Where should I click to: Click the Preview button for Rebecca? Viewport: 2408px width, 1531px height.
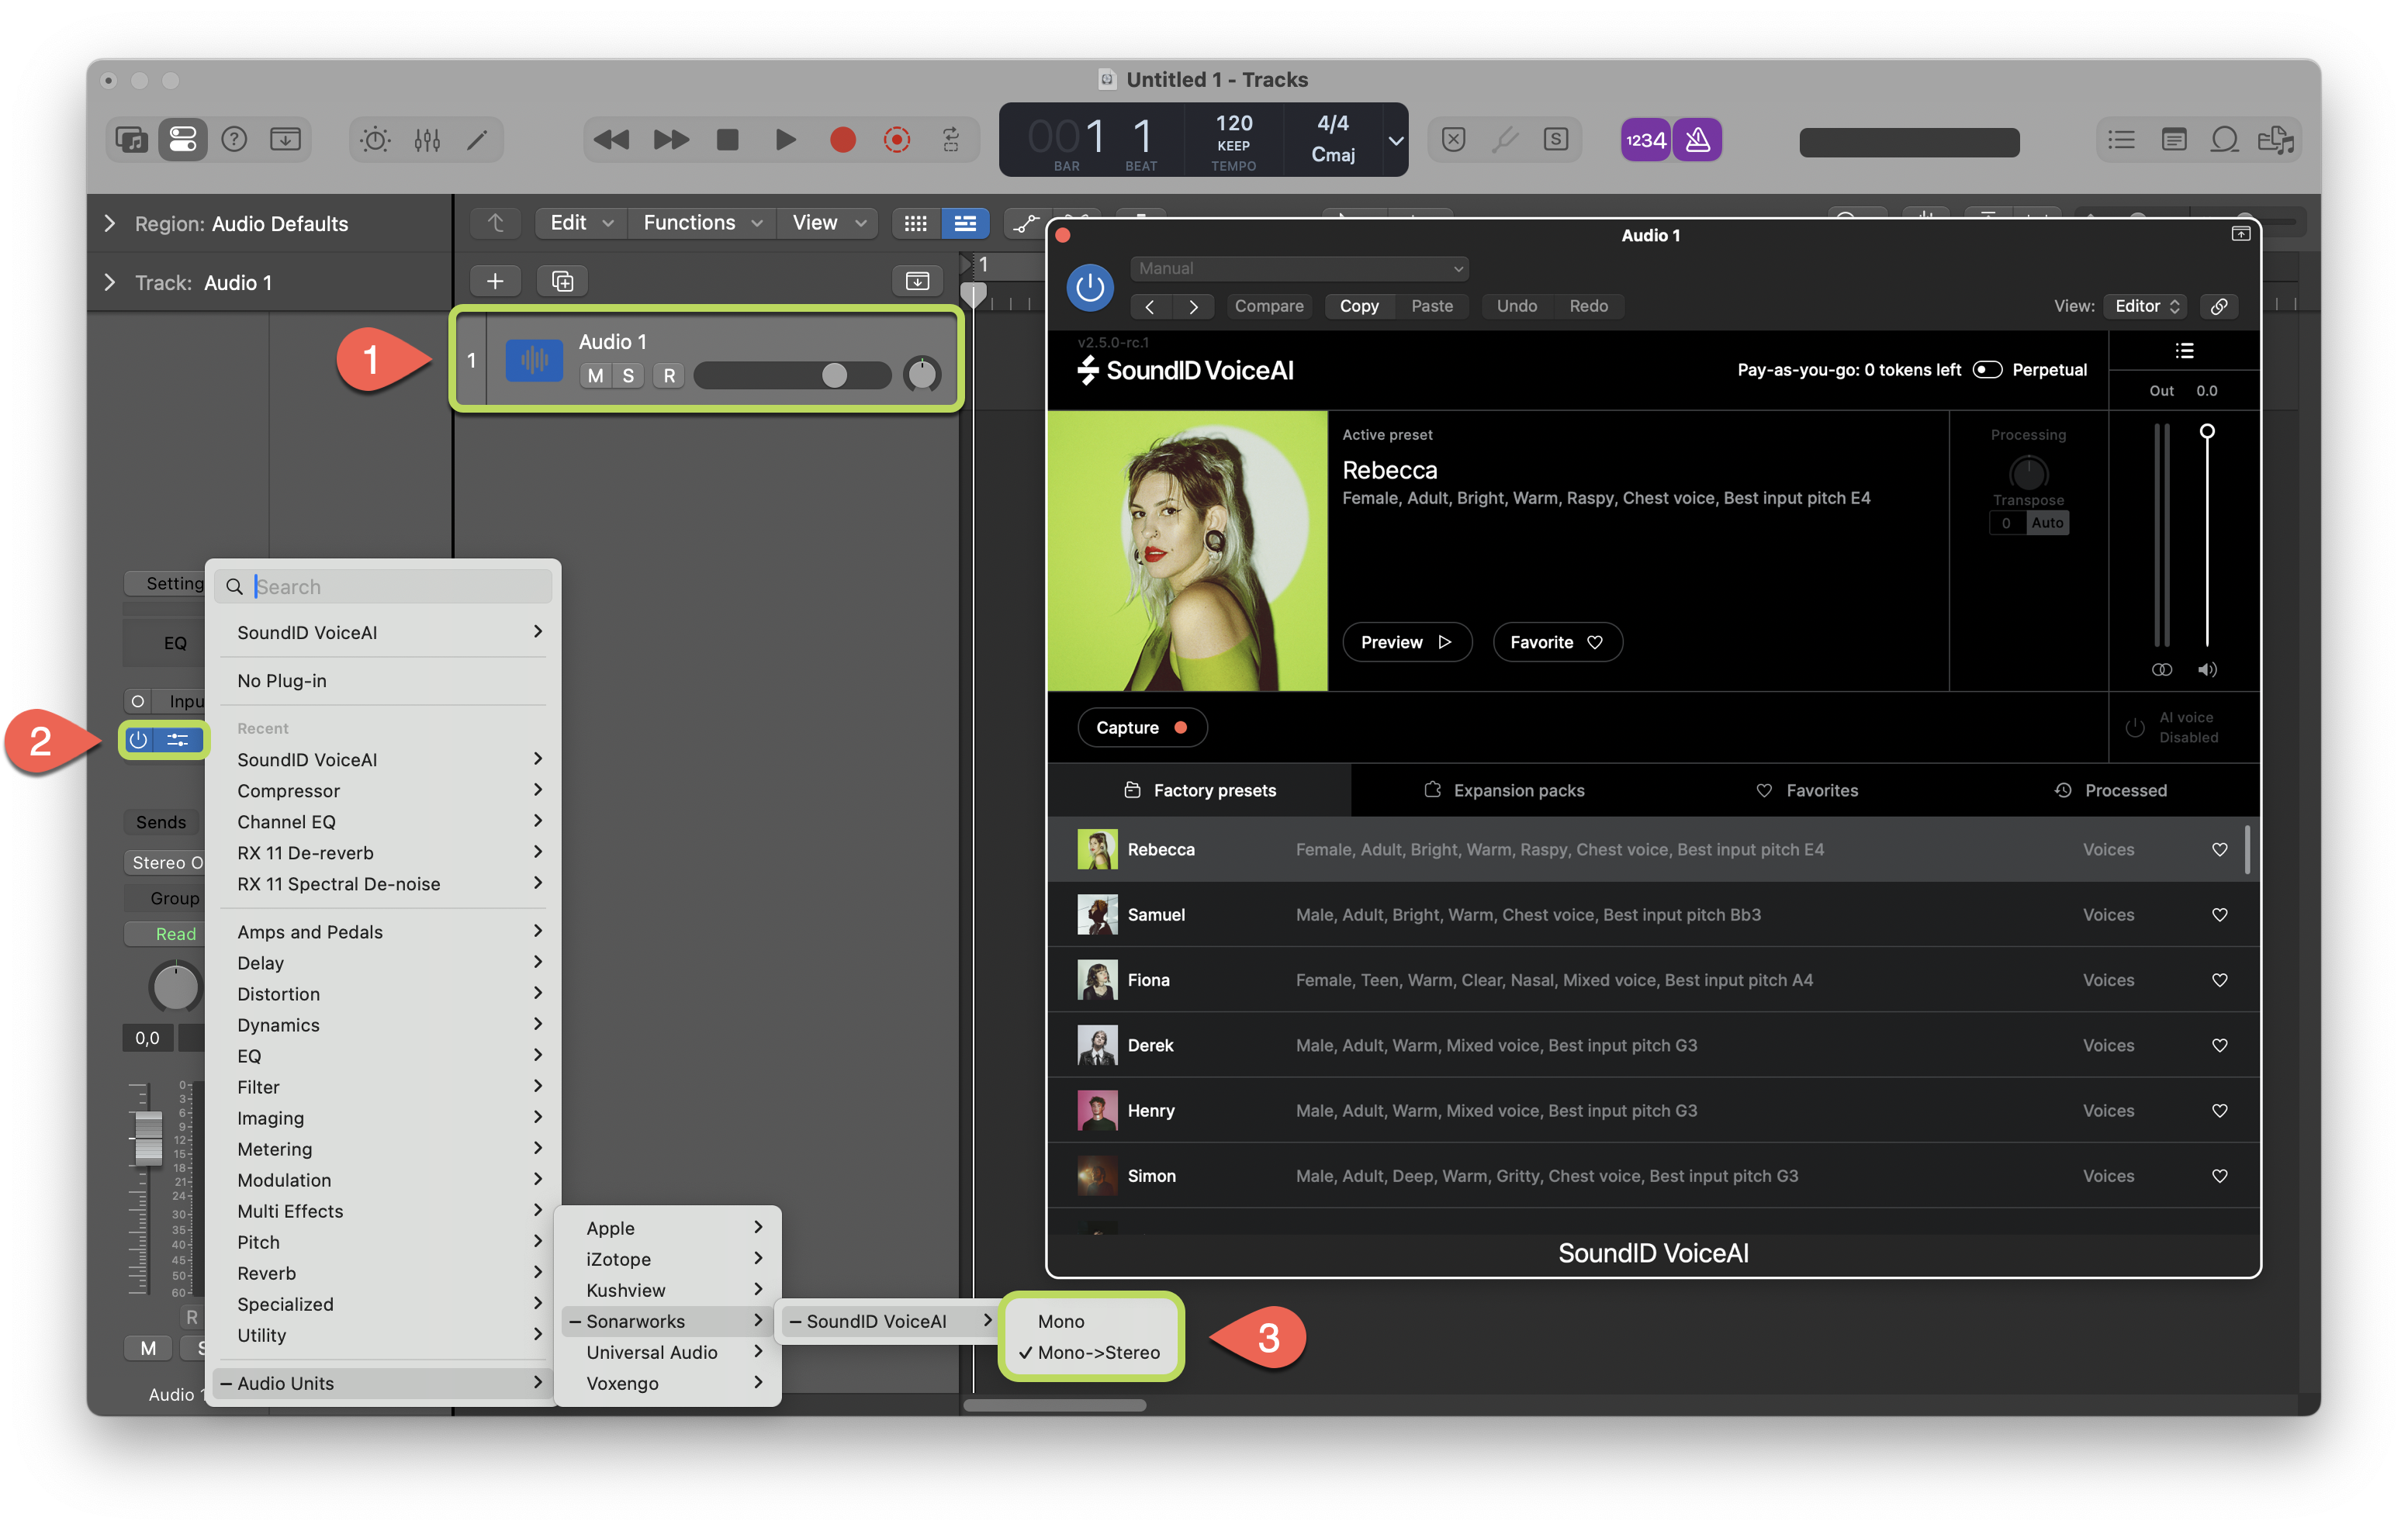[1406, 642]
